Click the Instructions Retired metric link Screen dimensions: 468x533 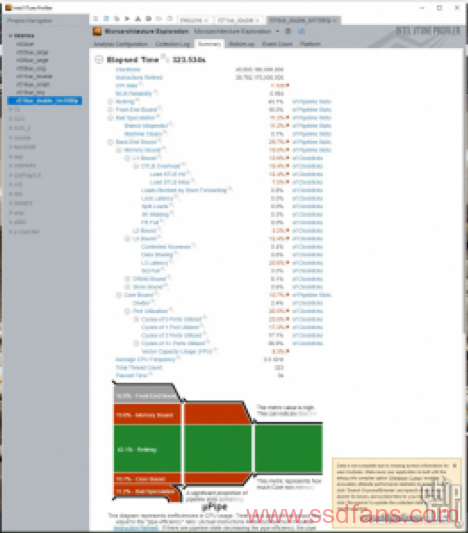pyautogui.click(x=139, y=78)
